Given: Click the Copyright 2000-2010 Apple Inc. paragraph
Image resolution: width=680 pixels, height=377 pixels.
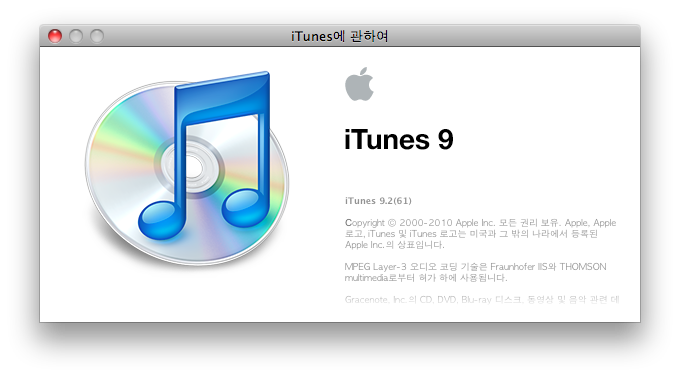Looking at the screenshot, I should pyautogui.click(x=481, y=233).
